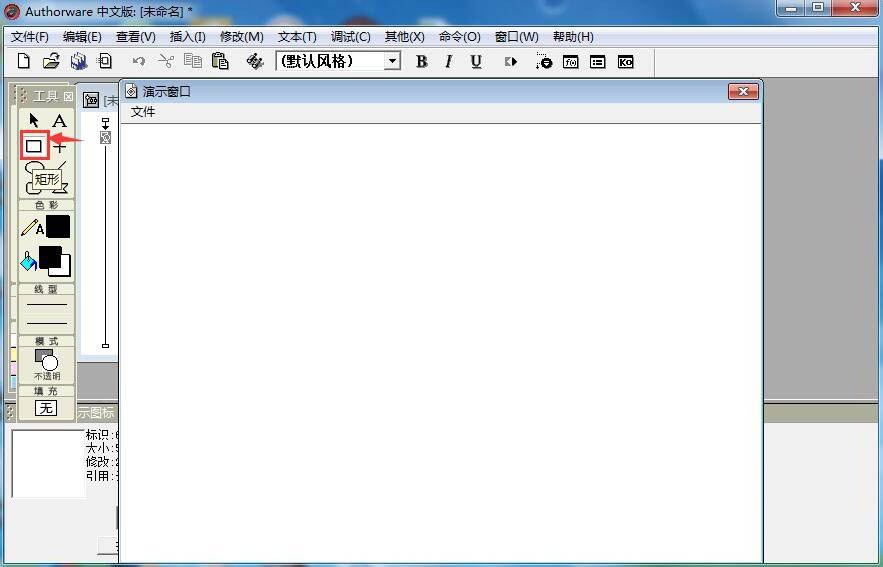The width and height of the screenshot is (883, 567).
Task: Maximize the Authorware main window
Action: 818,8
